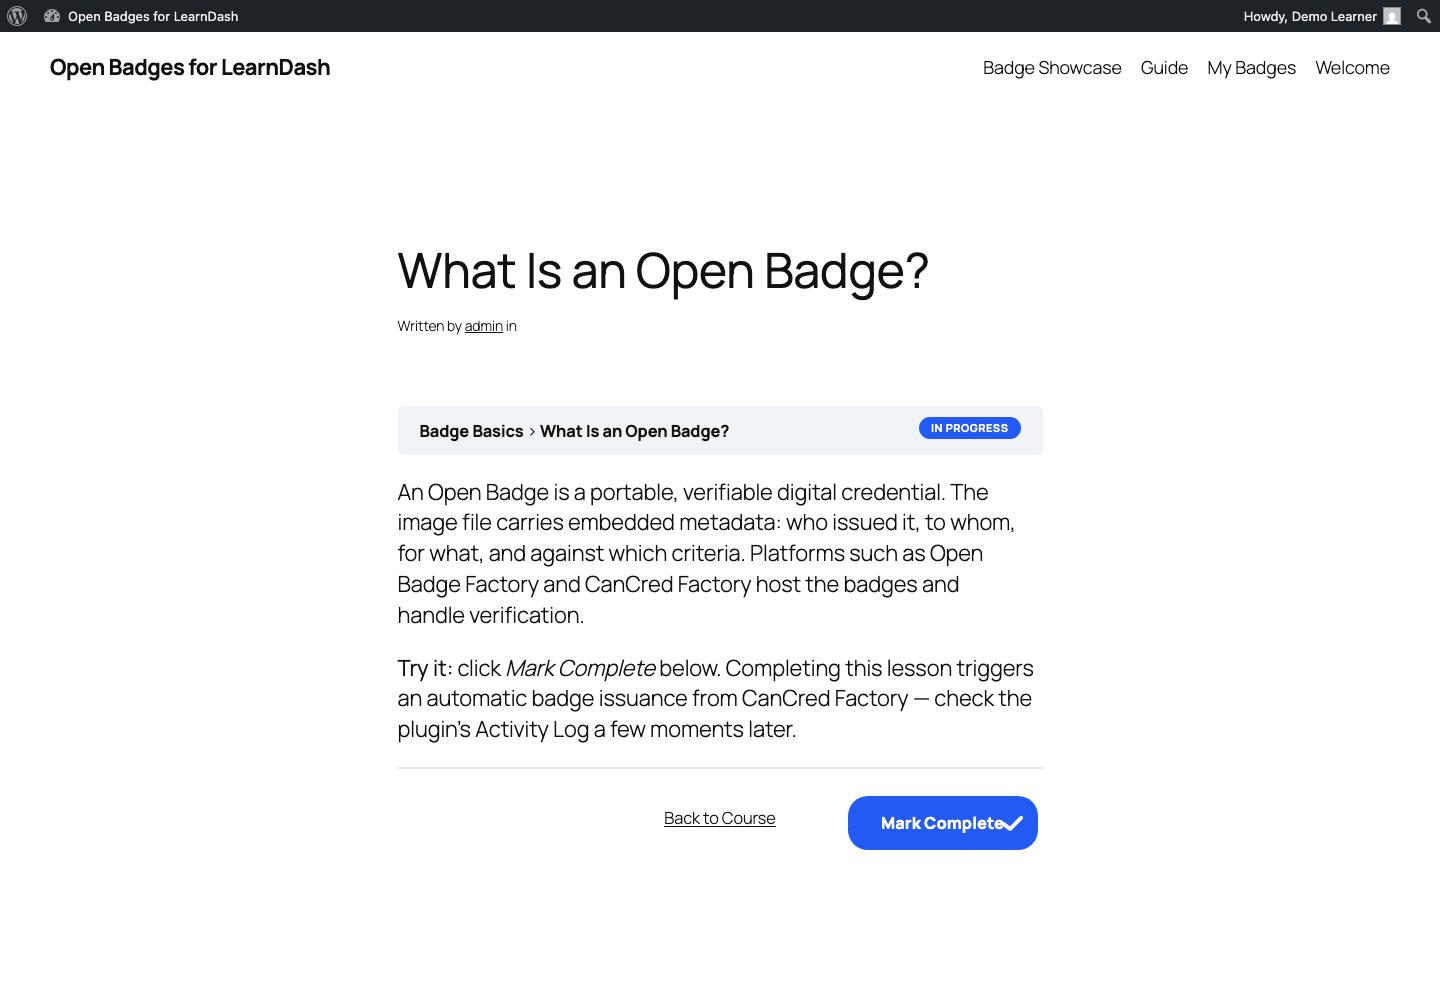Visit the Welcome page
Viewport: 1440px width, 1000px height.
pos(1352,68)
